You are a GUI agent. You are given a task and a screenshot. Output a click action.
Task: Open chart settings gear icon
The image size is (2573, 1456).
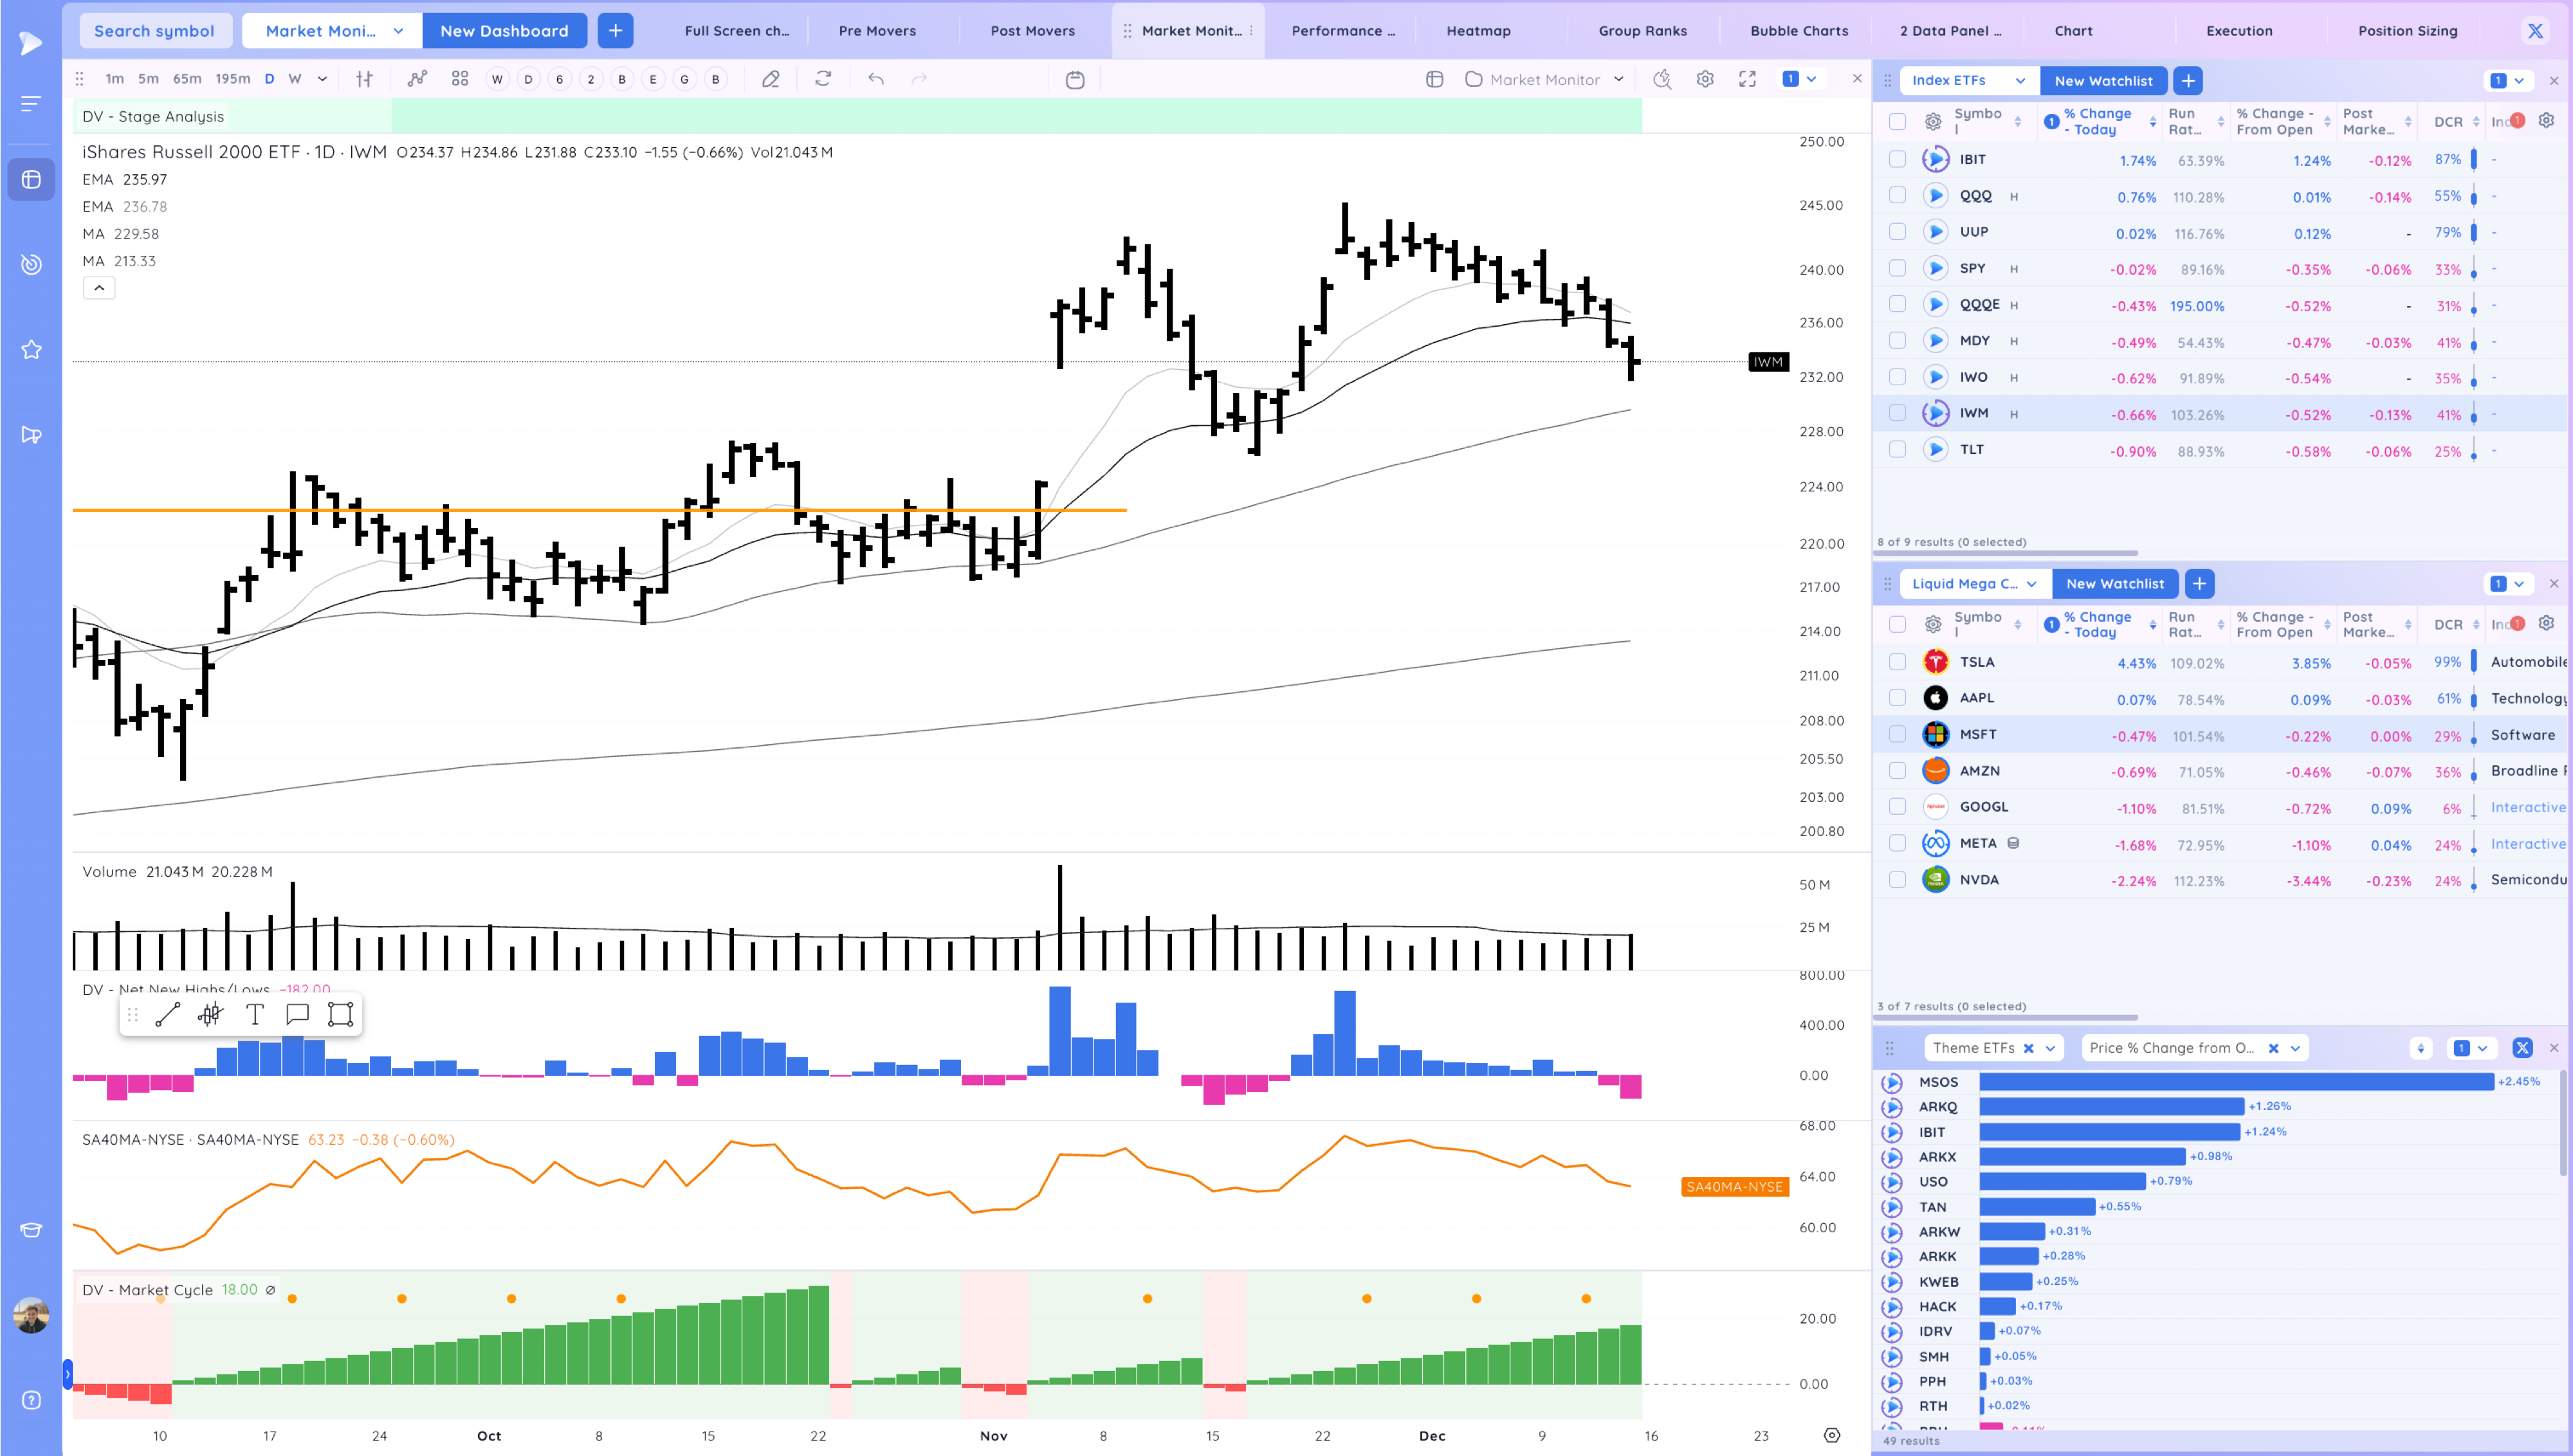pos(1705,79)
